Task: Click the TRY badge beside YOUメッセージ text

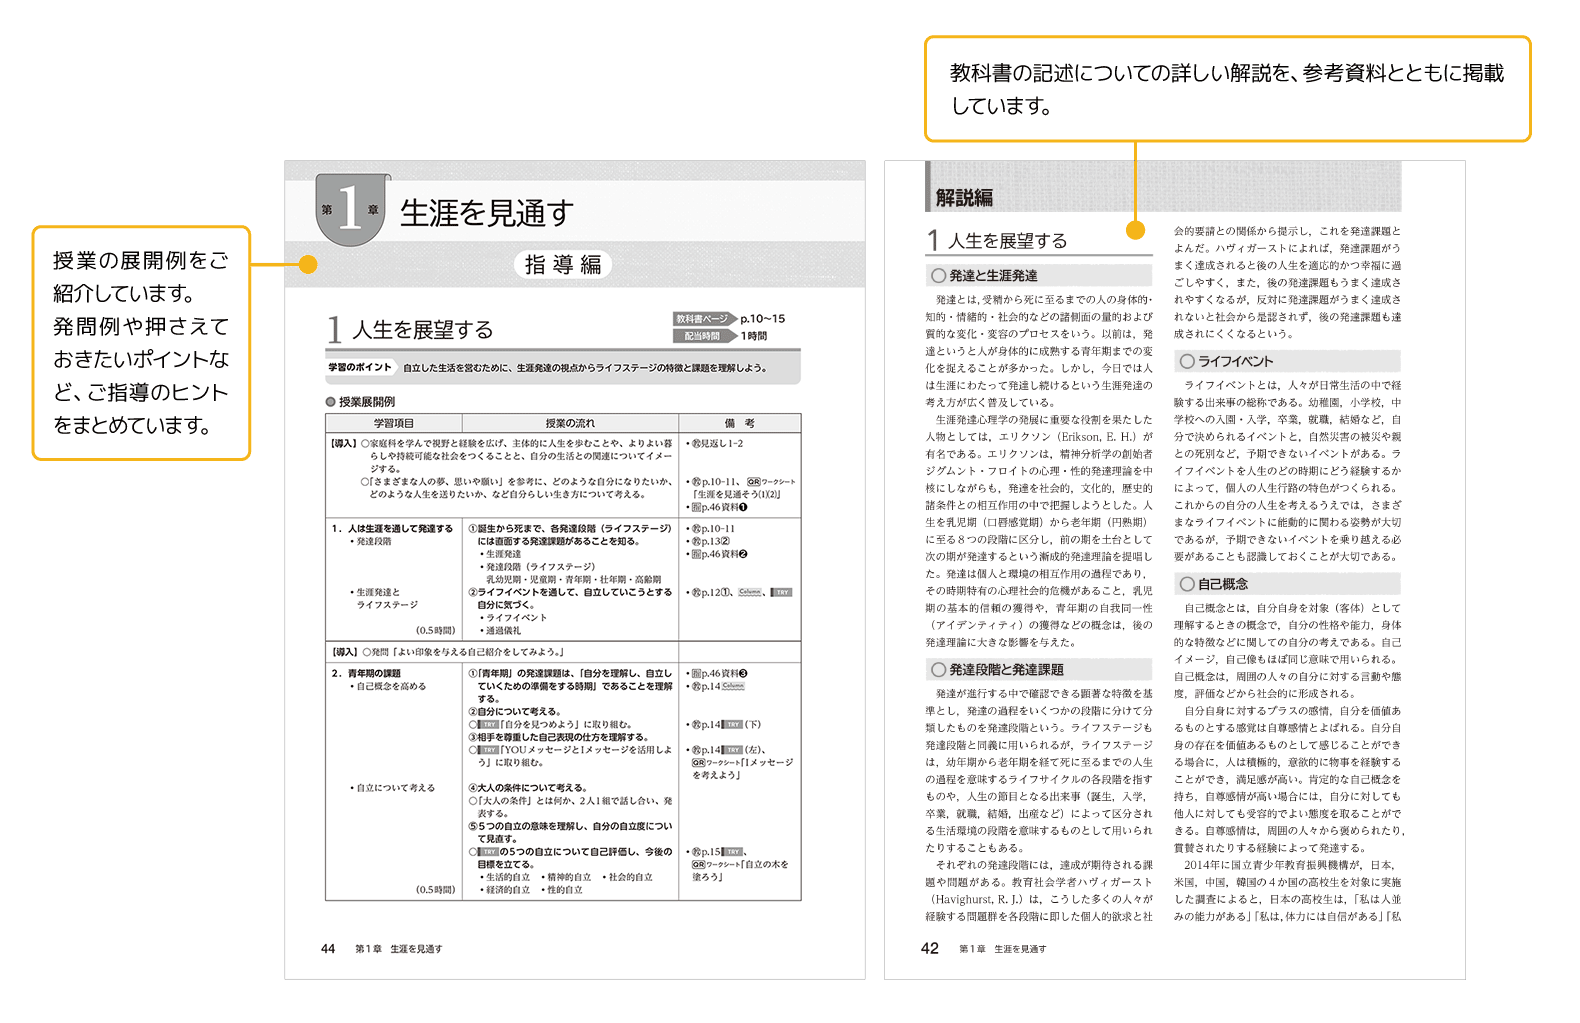Action: (488, 750)
